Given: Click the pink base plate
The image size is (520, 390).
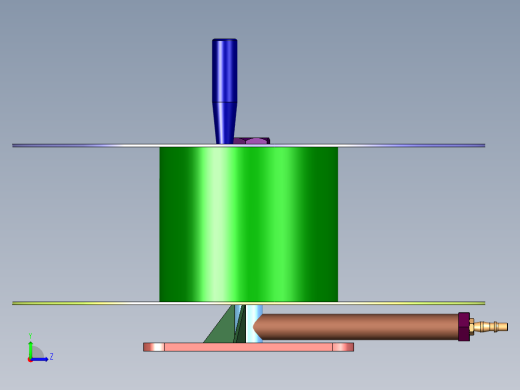Looking at the screenshot, I should pos(248,347).
